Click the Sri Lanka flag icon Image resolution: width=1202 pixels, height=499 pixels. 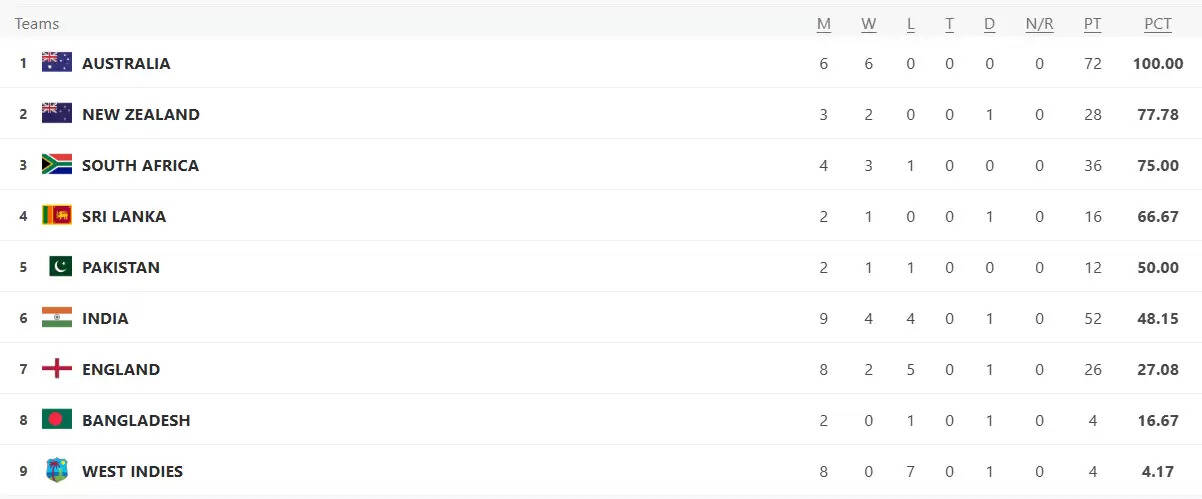(x=56, y=215)
